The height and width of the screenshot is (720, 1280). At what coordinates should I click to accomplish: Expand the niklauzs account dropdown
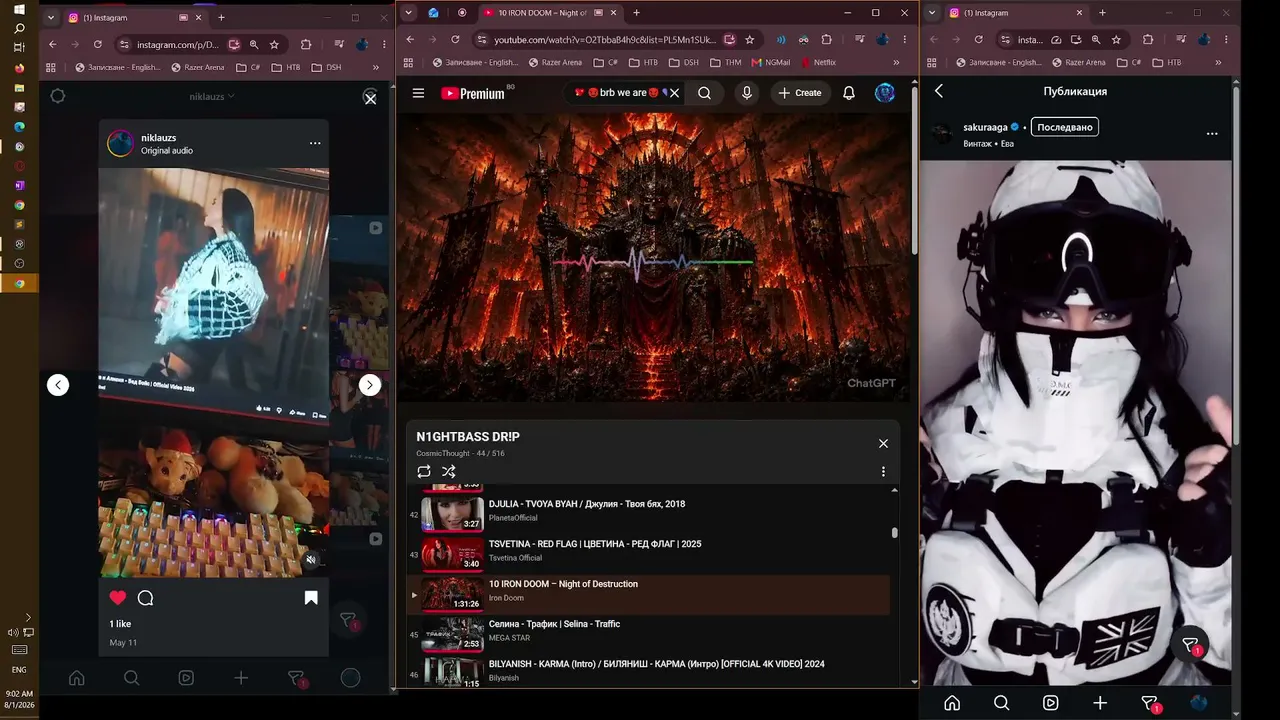click(212, 97)
